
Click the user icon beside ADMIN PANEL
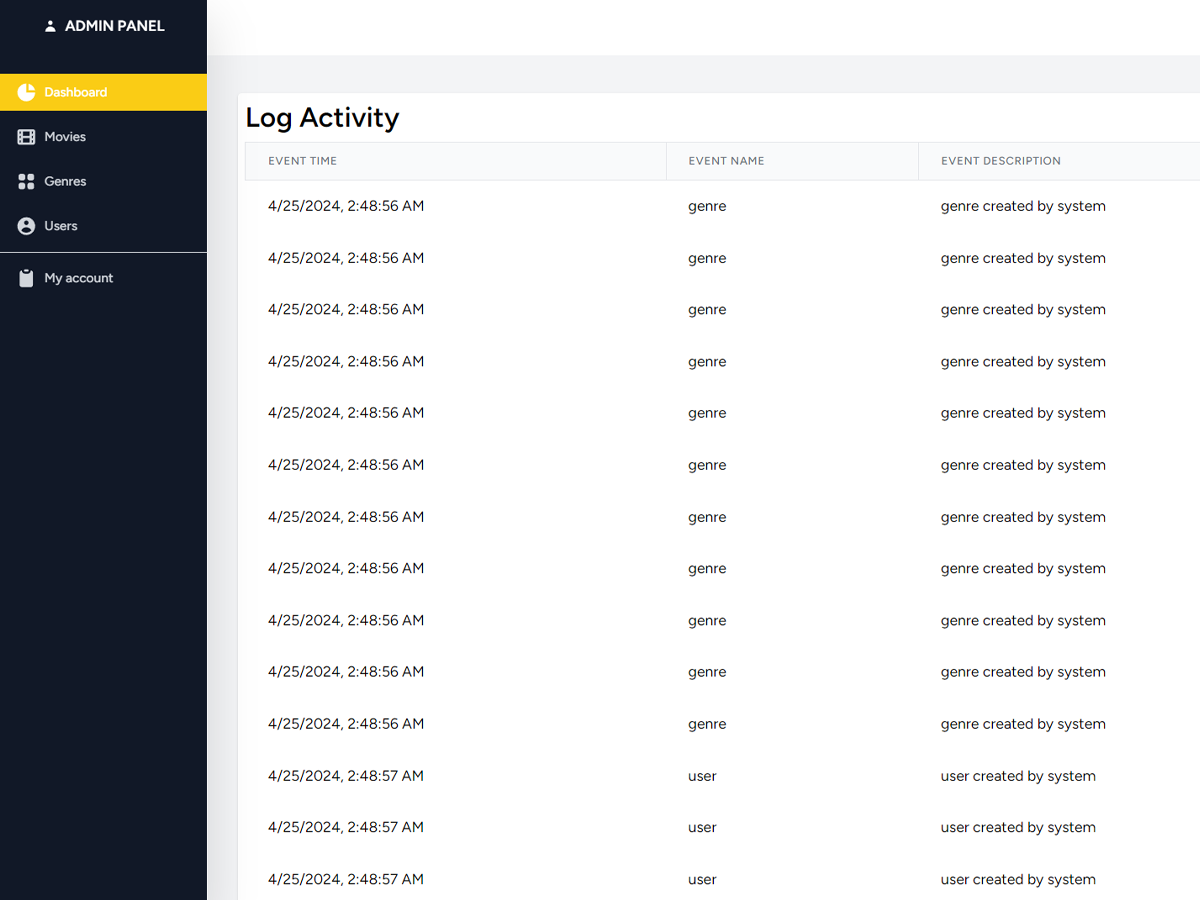(x=50, y=27)
